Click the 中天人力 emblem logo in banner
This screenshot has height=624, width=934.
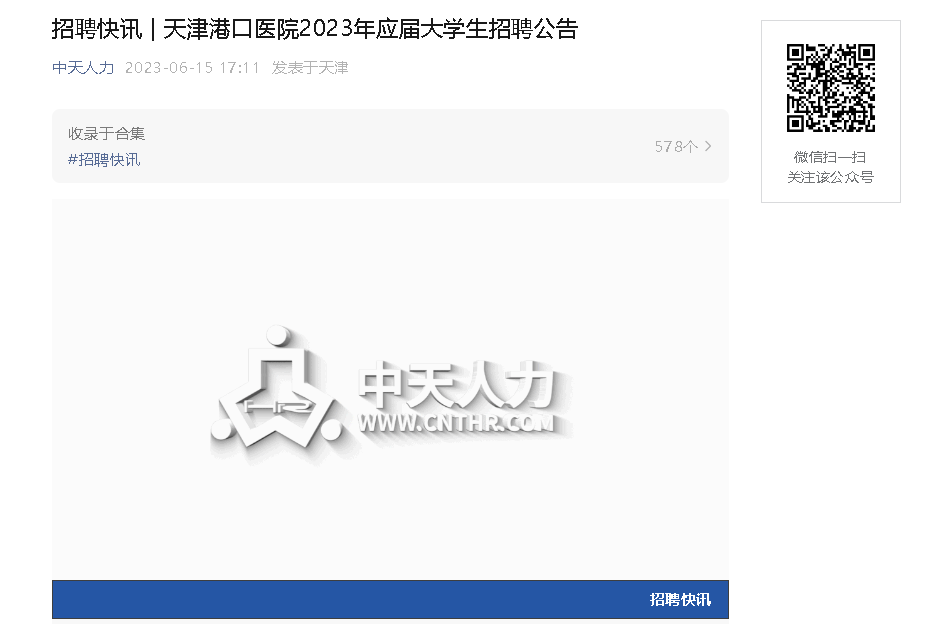pyautogui.click(x=276, y=388)
